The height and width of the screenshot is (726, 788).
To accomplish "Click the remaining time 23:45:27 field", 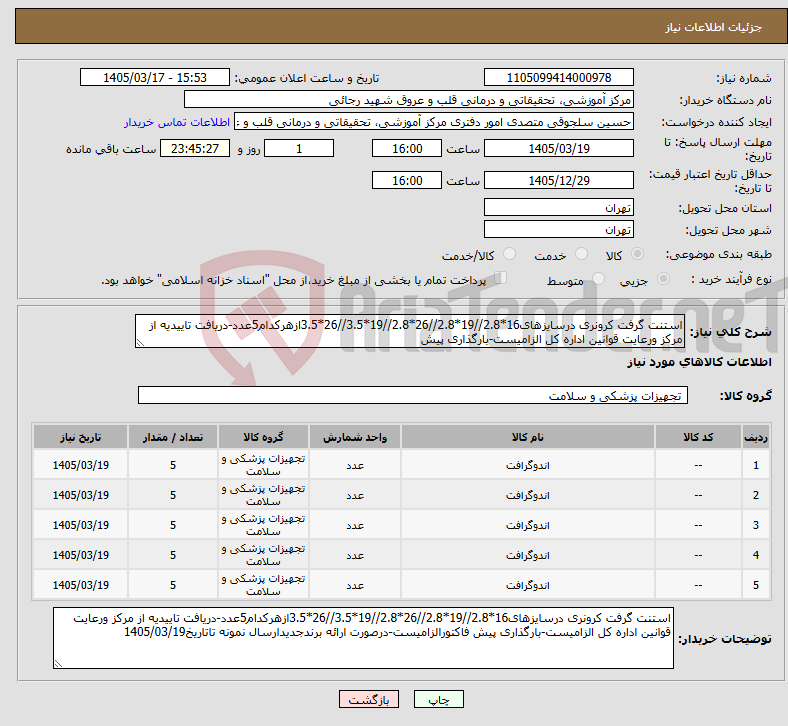I will 195,149.
